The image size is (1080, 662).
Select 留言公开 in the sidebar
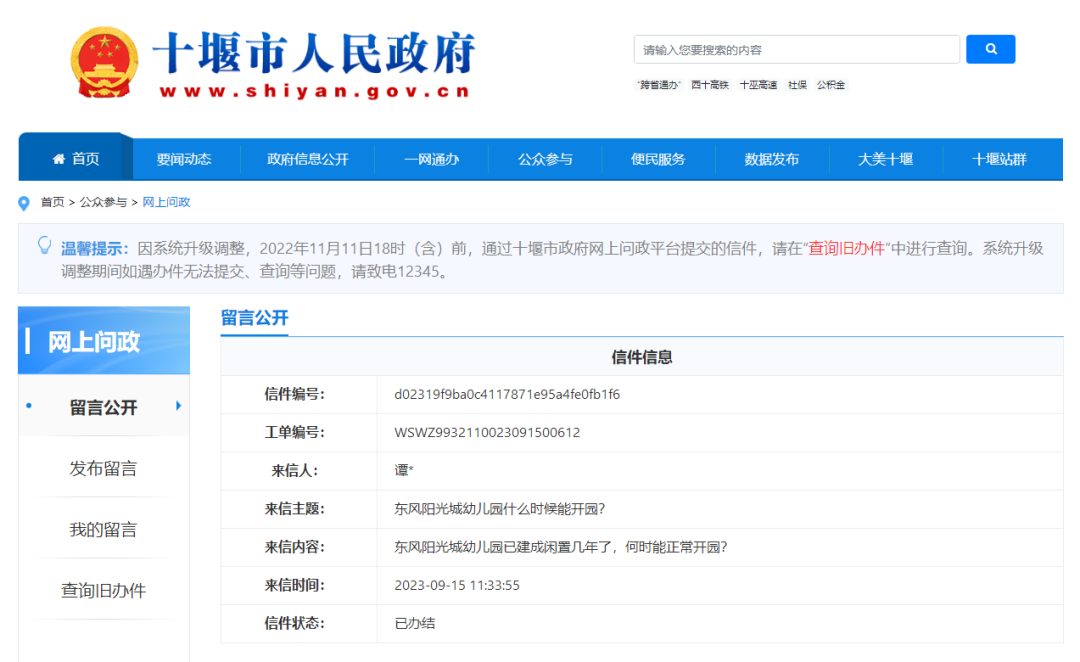pyautogui.click(x=103, y=407)
